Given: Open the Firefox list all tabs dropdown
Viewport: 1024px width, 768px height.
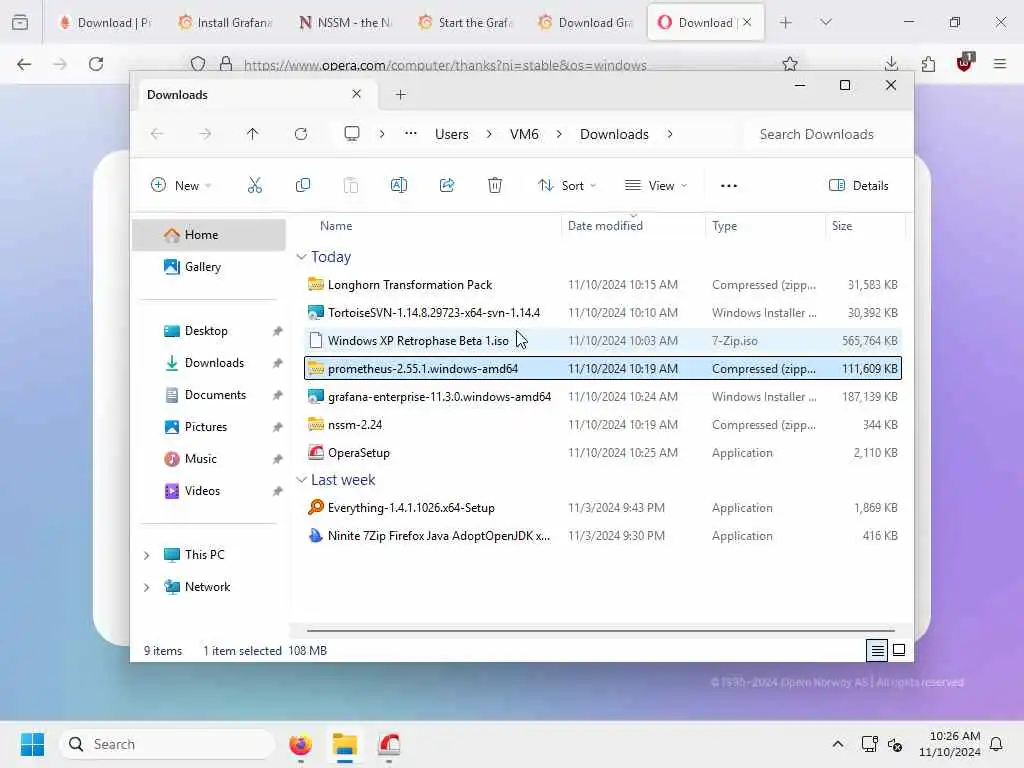Looking at the screenshot, I should coord(826,22).
